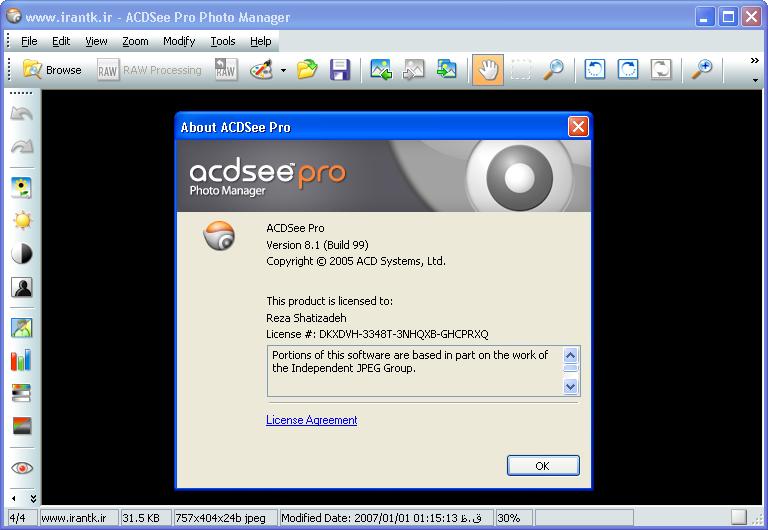
Task: Open the Browse mode button
Action: 52,70
